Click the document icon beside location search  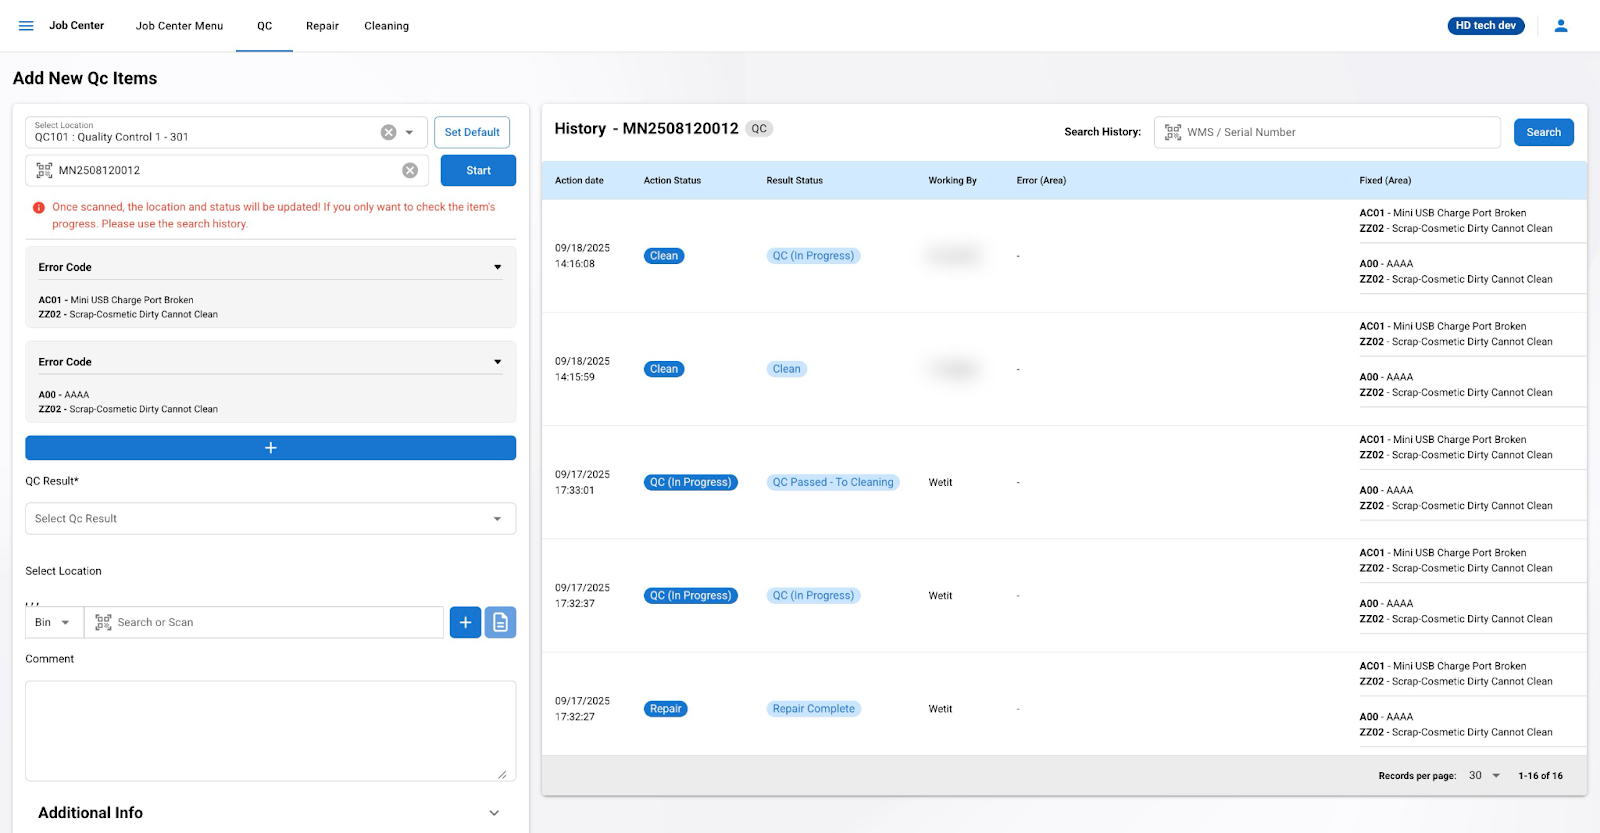point(500,622)
